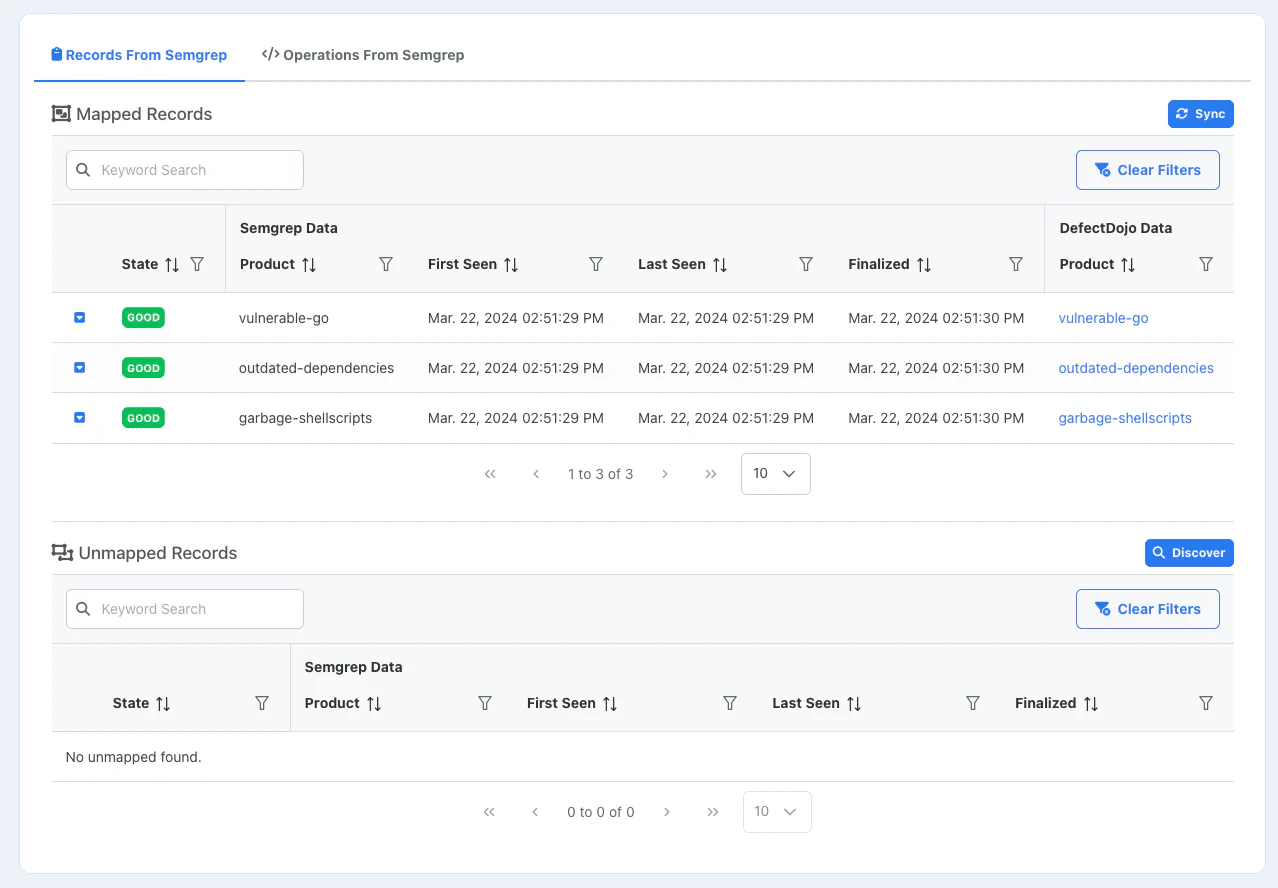The image size is (1278, 888).
Task: Switch to Operations From Semgrep tab
Action: pyautogui.click(x=363, y=55)
